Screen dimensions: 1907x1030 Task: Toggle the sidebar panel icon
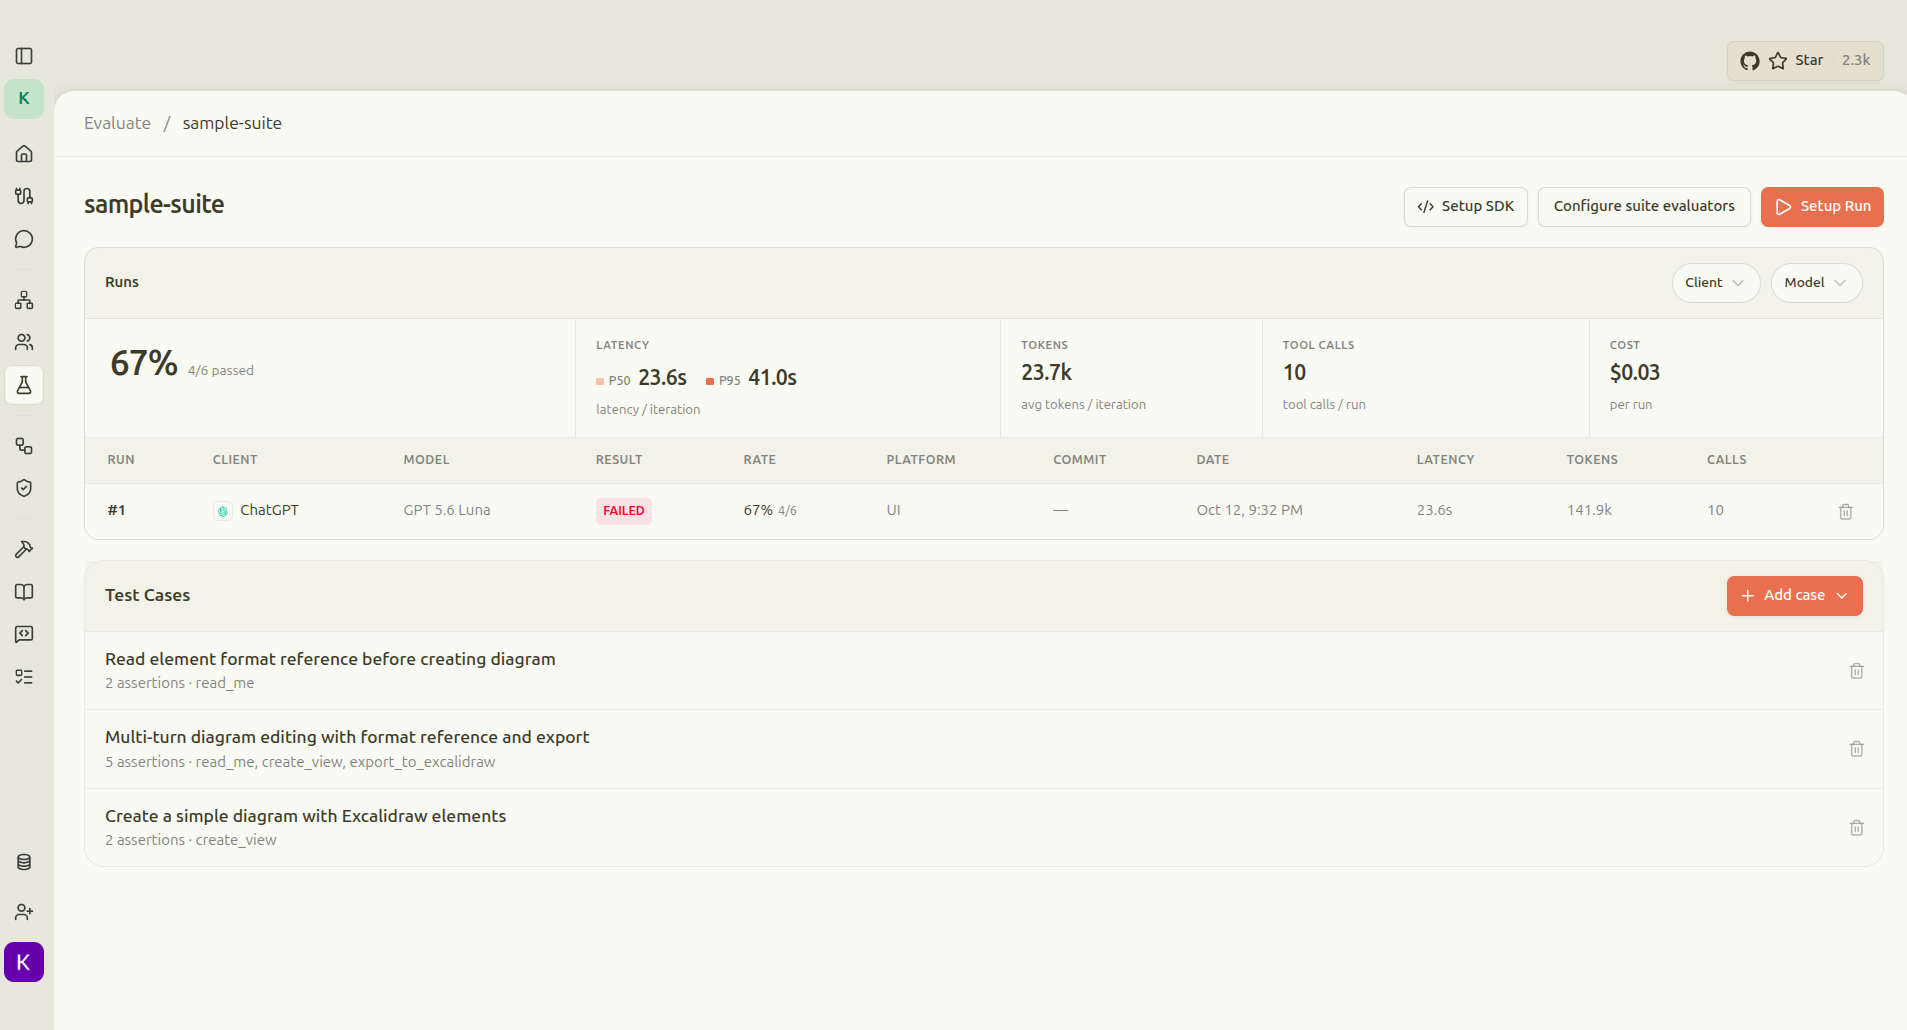pyautogui.click(x=24, y=56)
